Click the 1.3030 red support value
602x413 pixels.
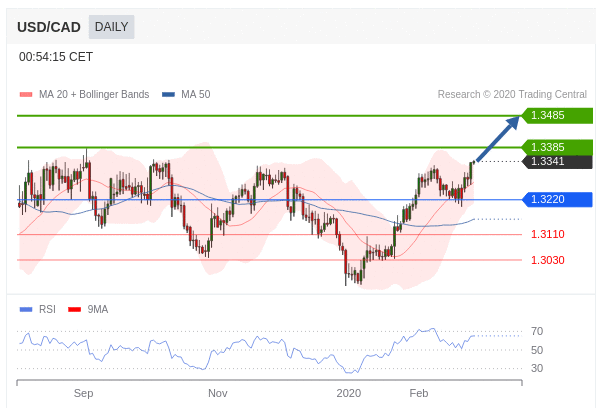point(547,260)
